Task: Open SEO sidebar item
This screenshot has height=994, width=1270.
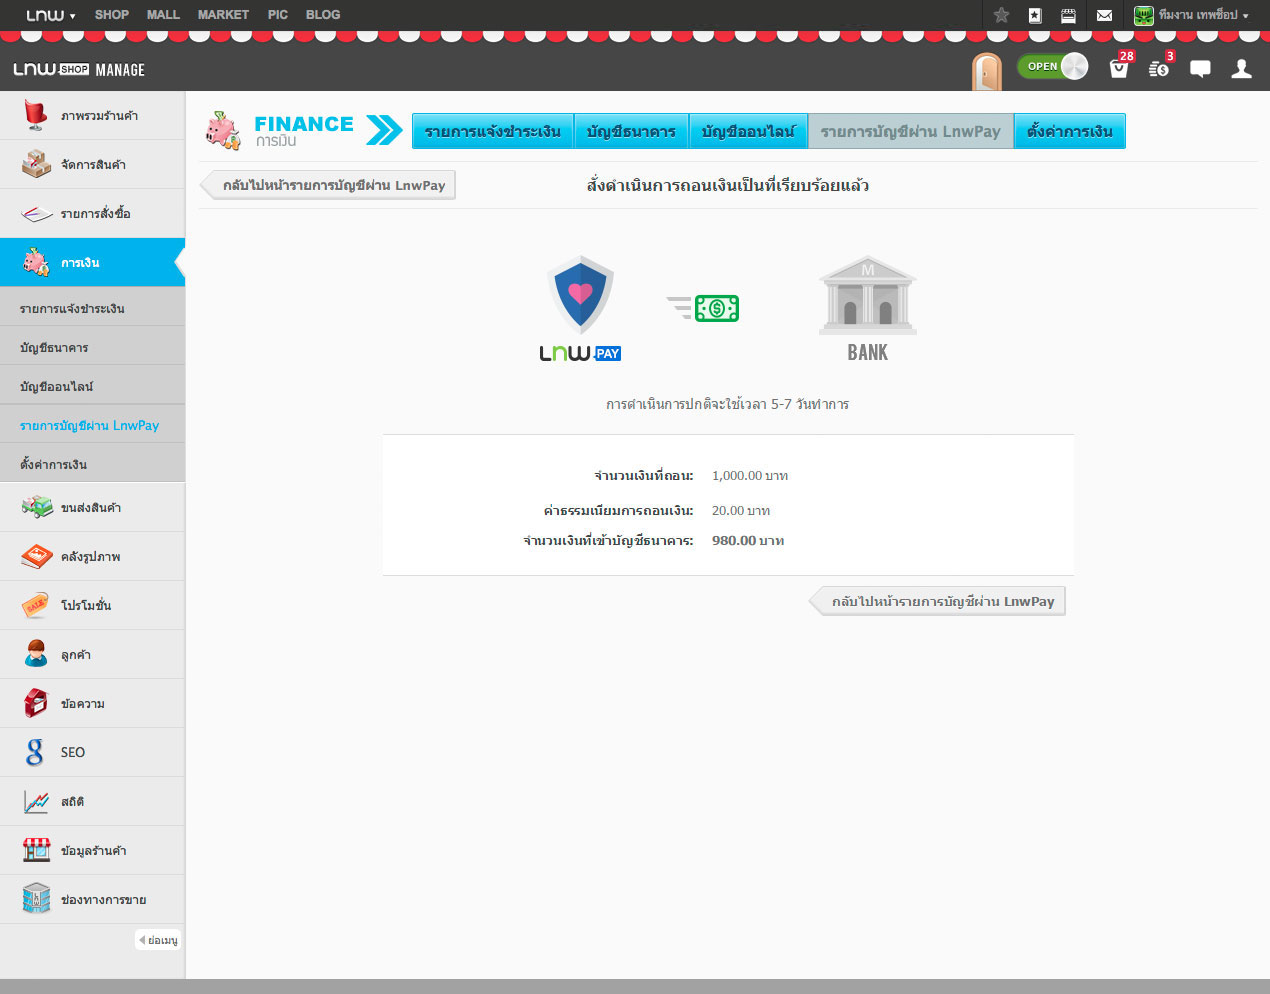Action: [92, 753]
